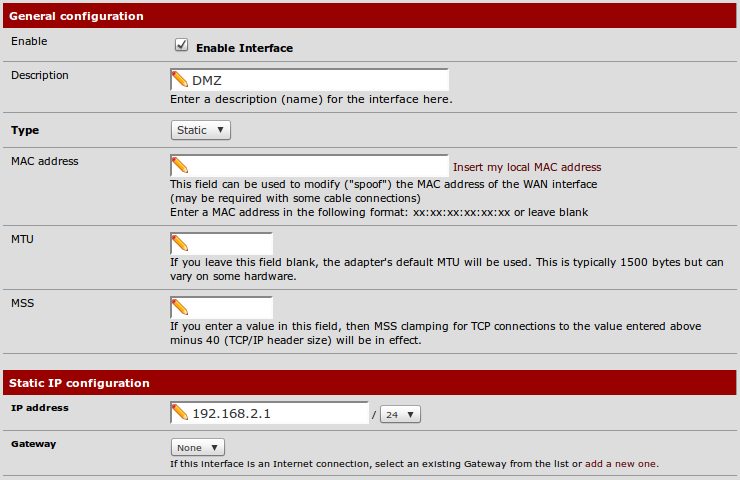Click the pencil icon in MSS field
Screen dimensions: 740x480
(180, 307)
